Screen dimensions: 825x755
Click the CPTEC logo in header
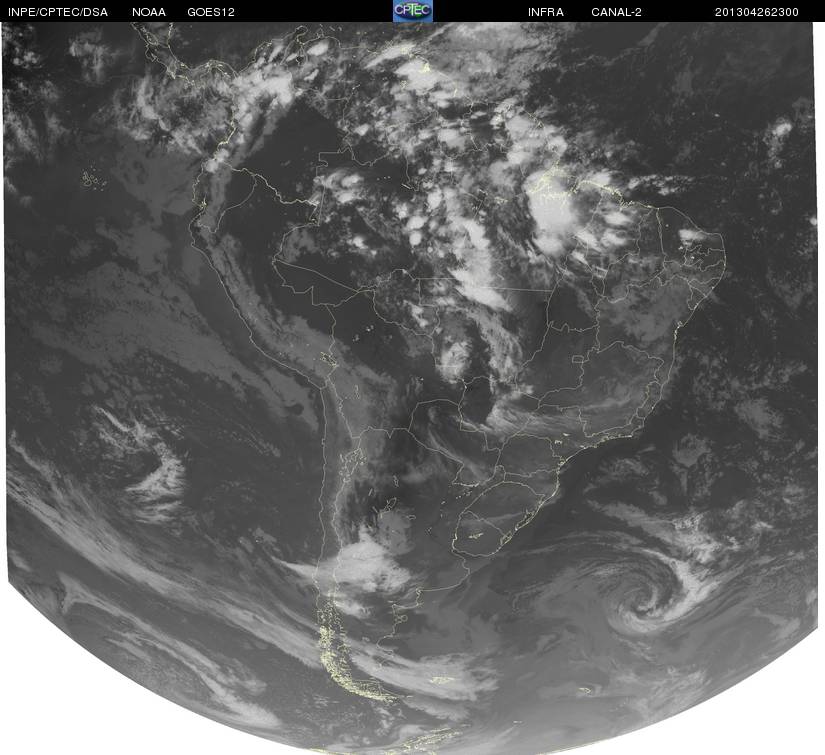point(413,11)
